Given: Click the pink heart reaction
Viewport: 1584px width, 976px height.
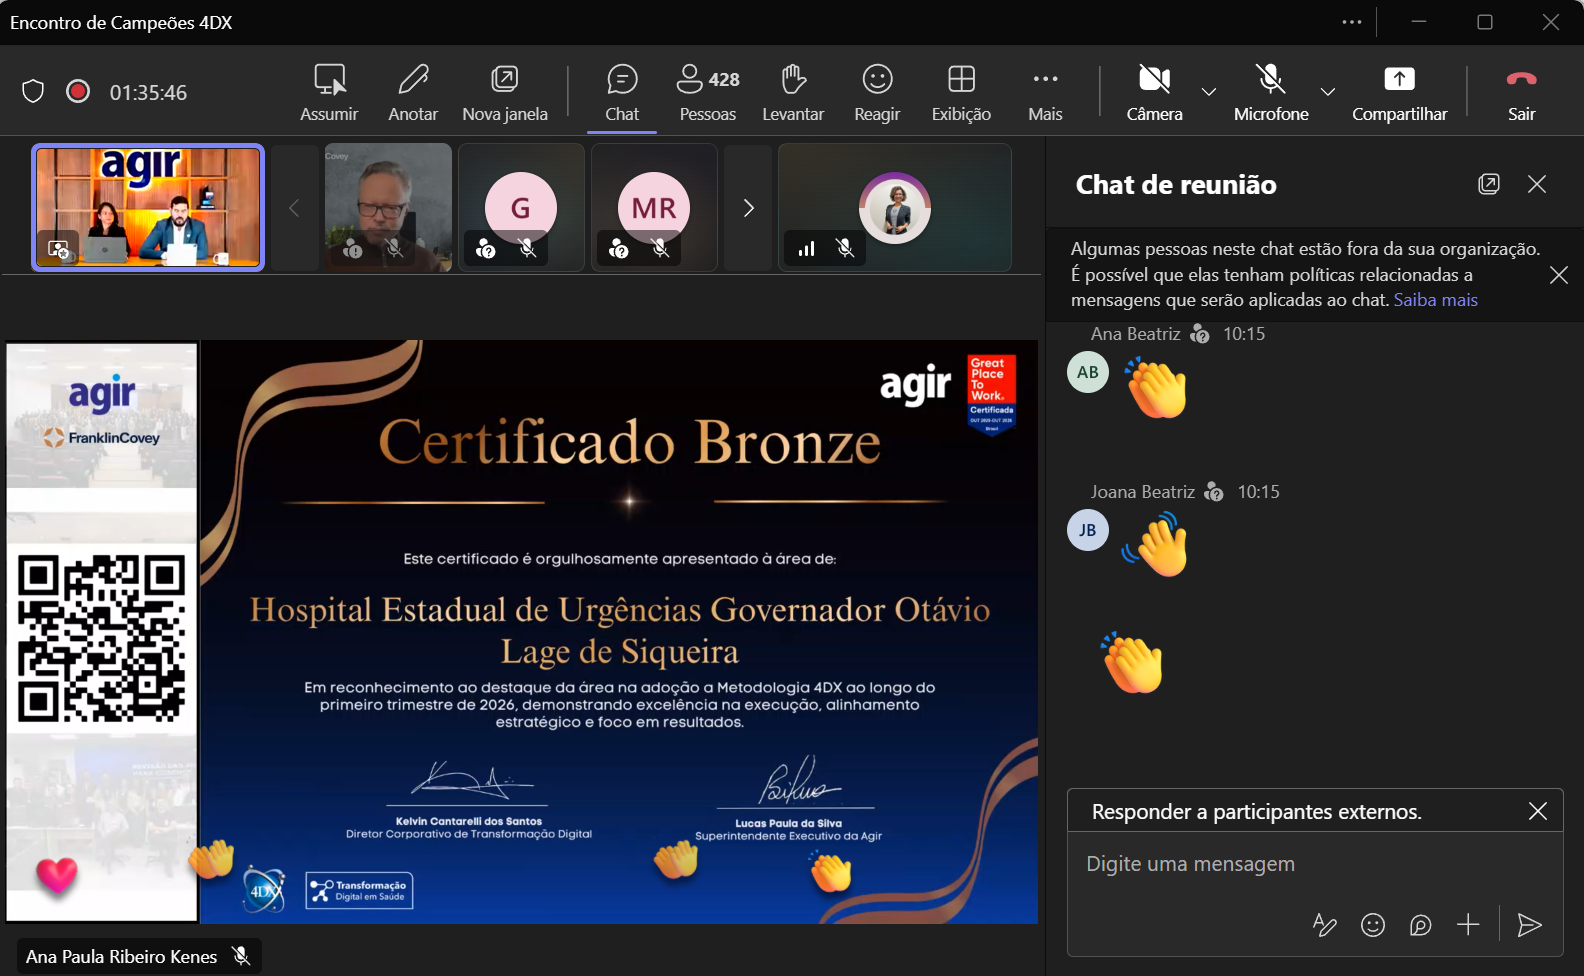Looking at the screenshot, I should pos(57,876).
